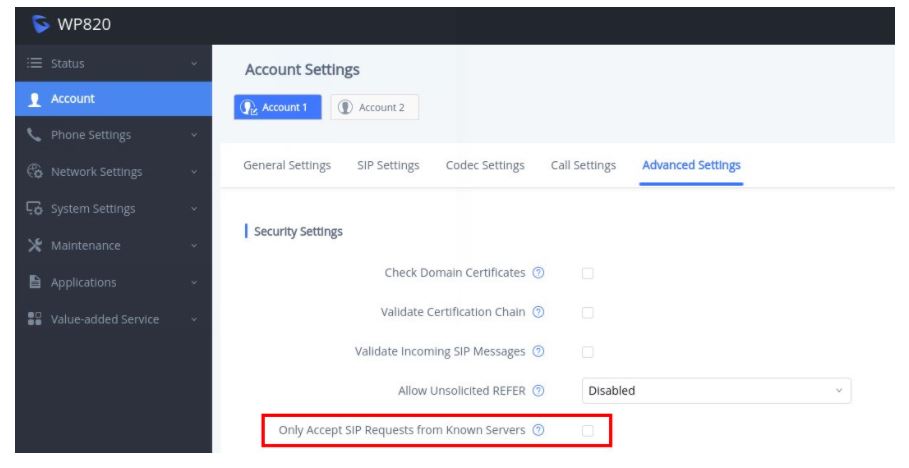Enable Check Domain Certificates checkbox
Viewport: 909px width, 468px height.
[x=588, y=273]
